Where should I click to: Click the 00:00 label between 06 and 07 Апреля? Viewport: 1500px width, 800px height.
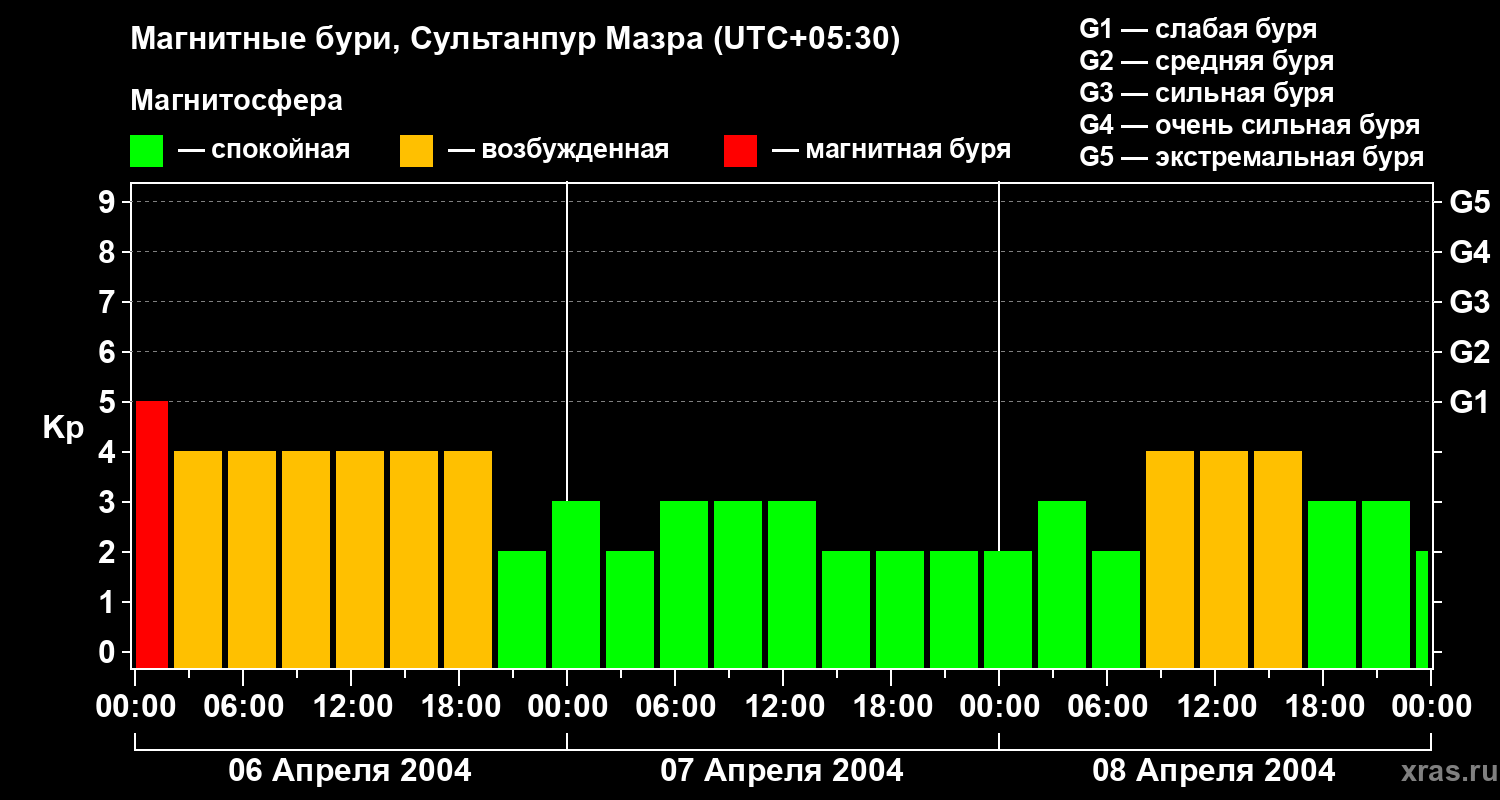[567, 707]
